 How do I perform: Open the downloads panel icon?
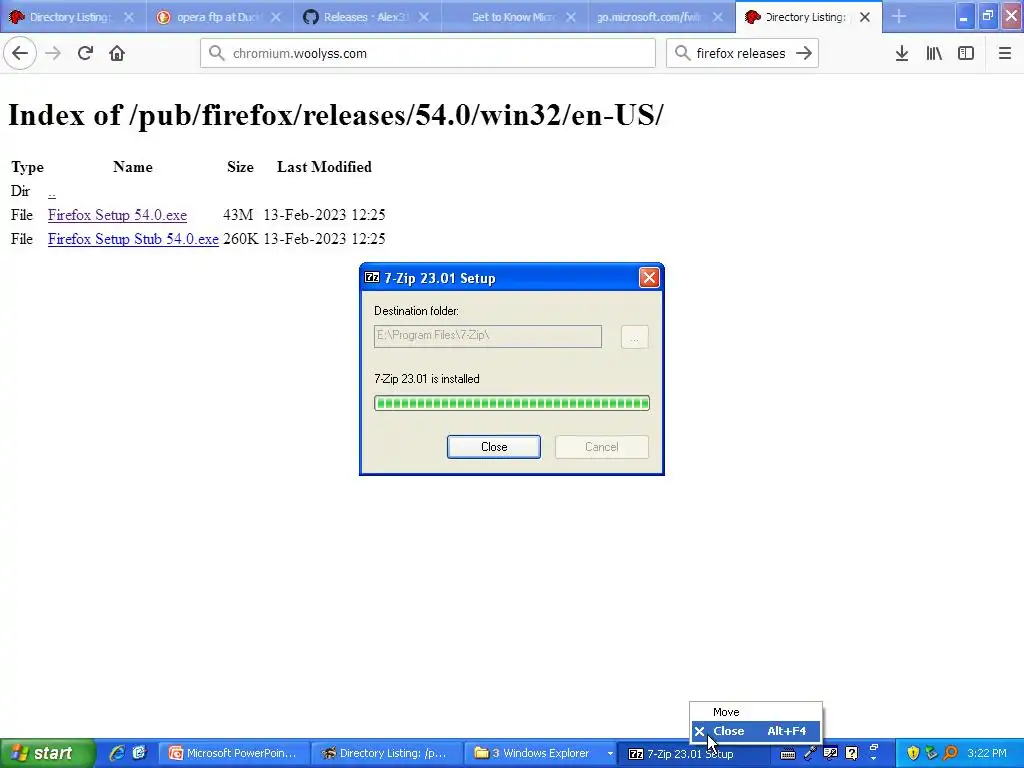coord(902,53)
